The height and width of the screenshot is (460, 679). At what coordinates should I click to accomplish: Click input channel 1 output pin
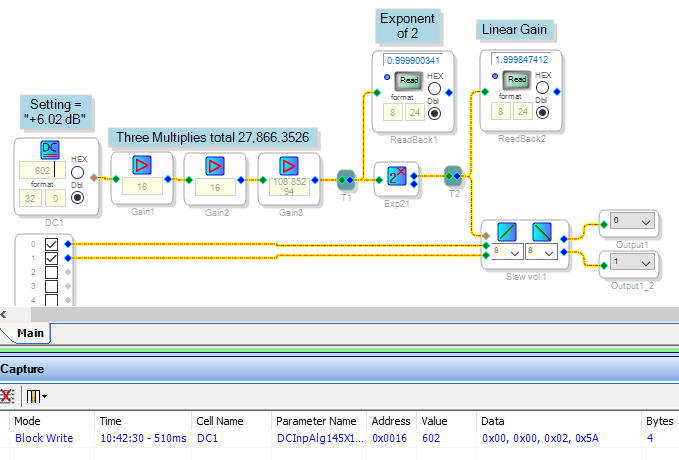pyautogui.click(x=68, y=258)
